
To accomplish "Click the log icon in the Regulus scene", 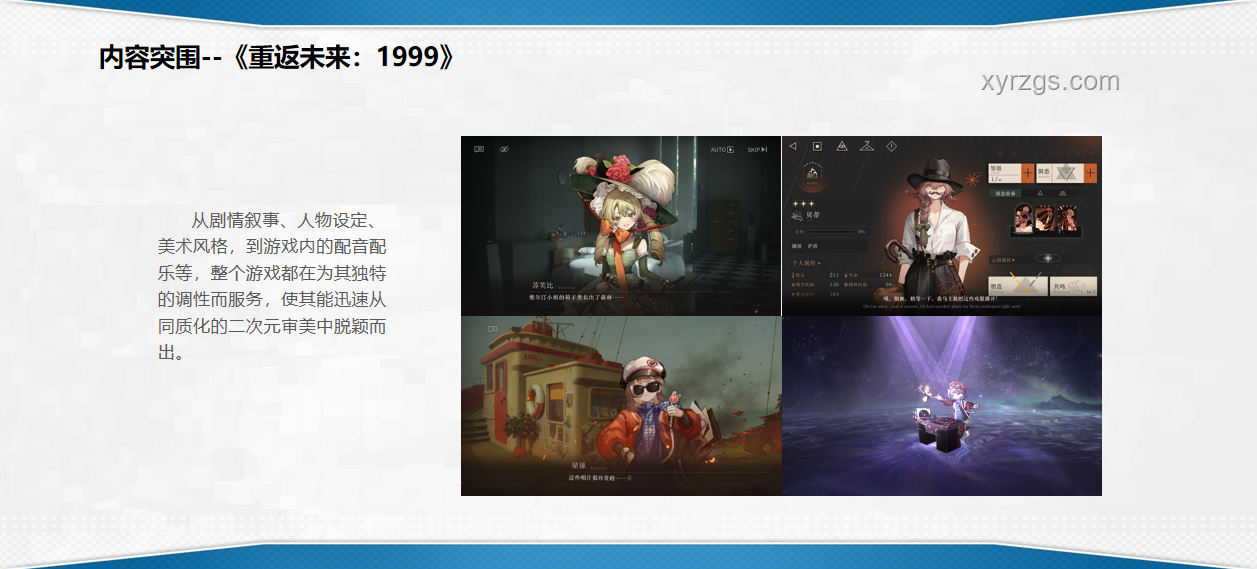I will 493,328.
